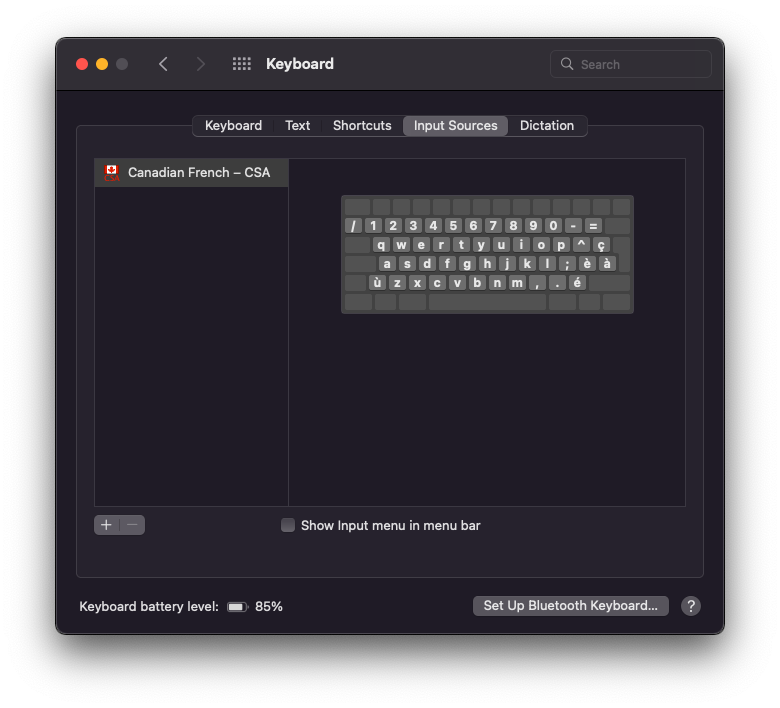This screenshot has height=708, width=780.
Task: Switch to the Text tab
Action: click(297, 125)
